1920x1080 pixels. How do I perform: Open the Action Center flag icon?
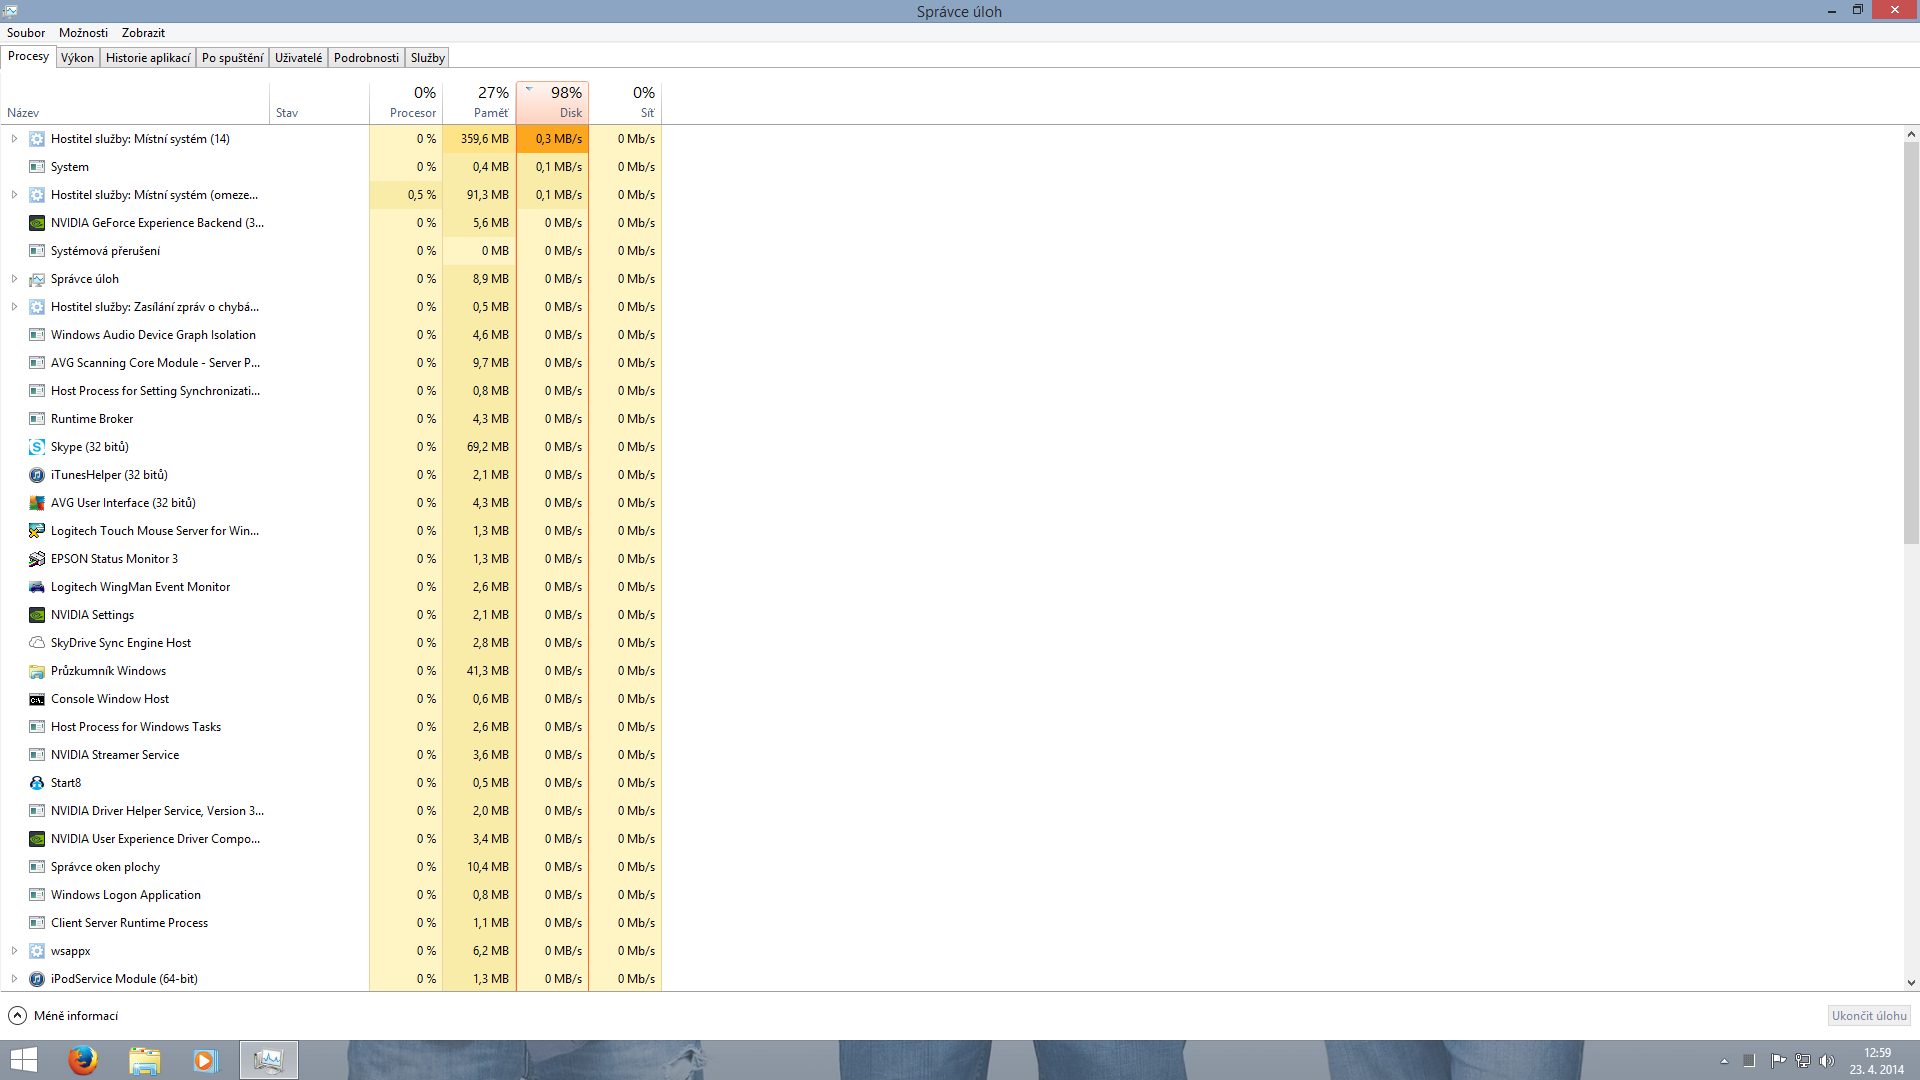click(1778, 1061)
